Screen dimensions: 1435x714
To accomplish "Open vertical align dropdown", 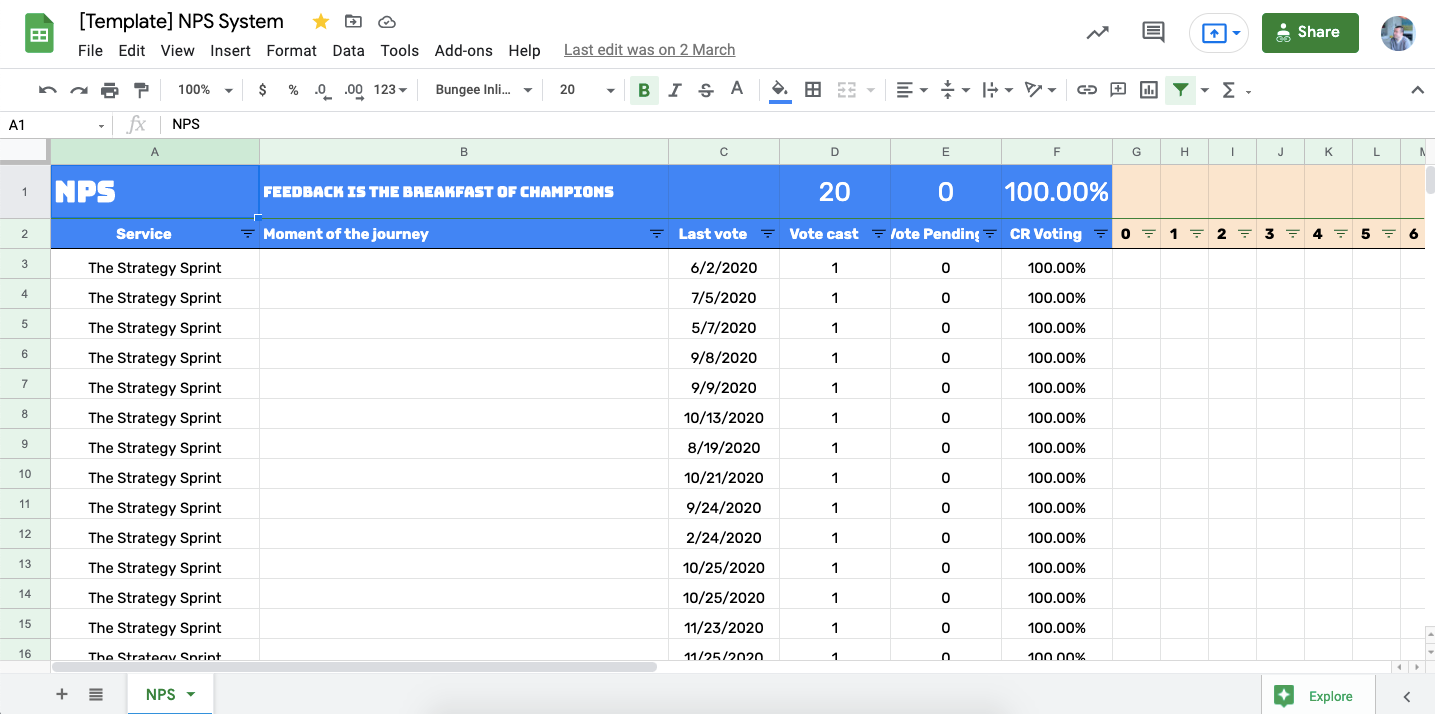I will pos(956,90).
